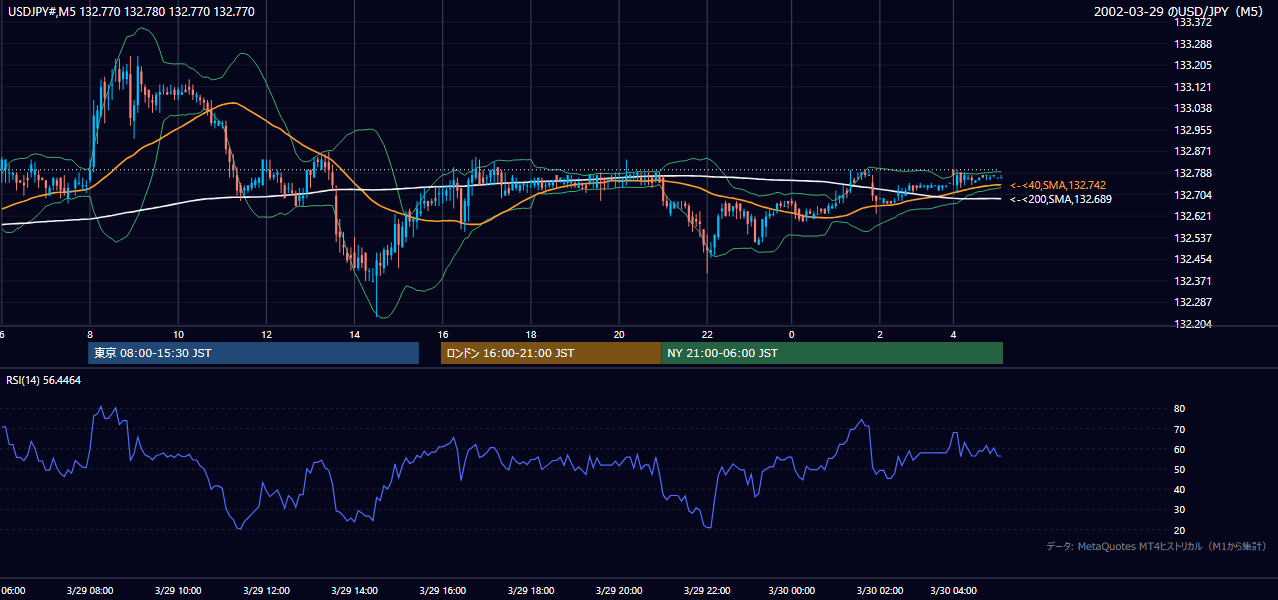The image size is (1278, 600).
Task: Click hour label 20 under the price chart
Action: 619,334
